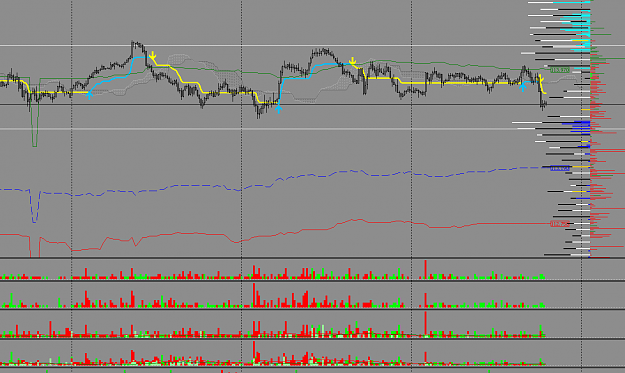Click the green price label on the green line
Image resolution: width=625 pixels, height=373 pixels.
[x=560, y=70]
